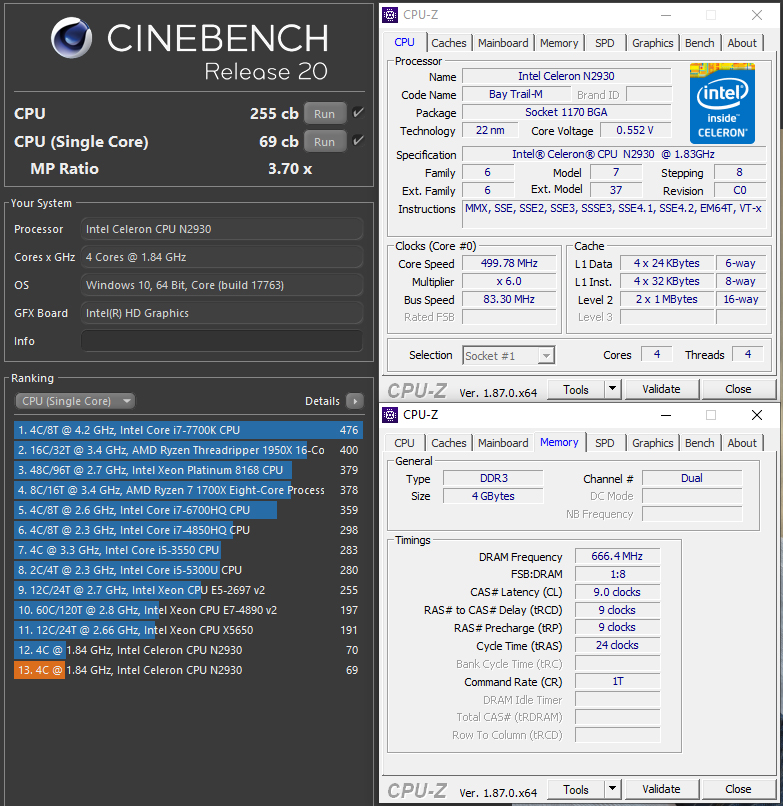This screenshot has width=783, height=806.
Task: Select About tab in bottom CPU-Z window
Action: coord(742,443)
